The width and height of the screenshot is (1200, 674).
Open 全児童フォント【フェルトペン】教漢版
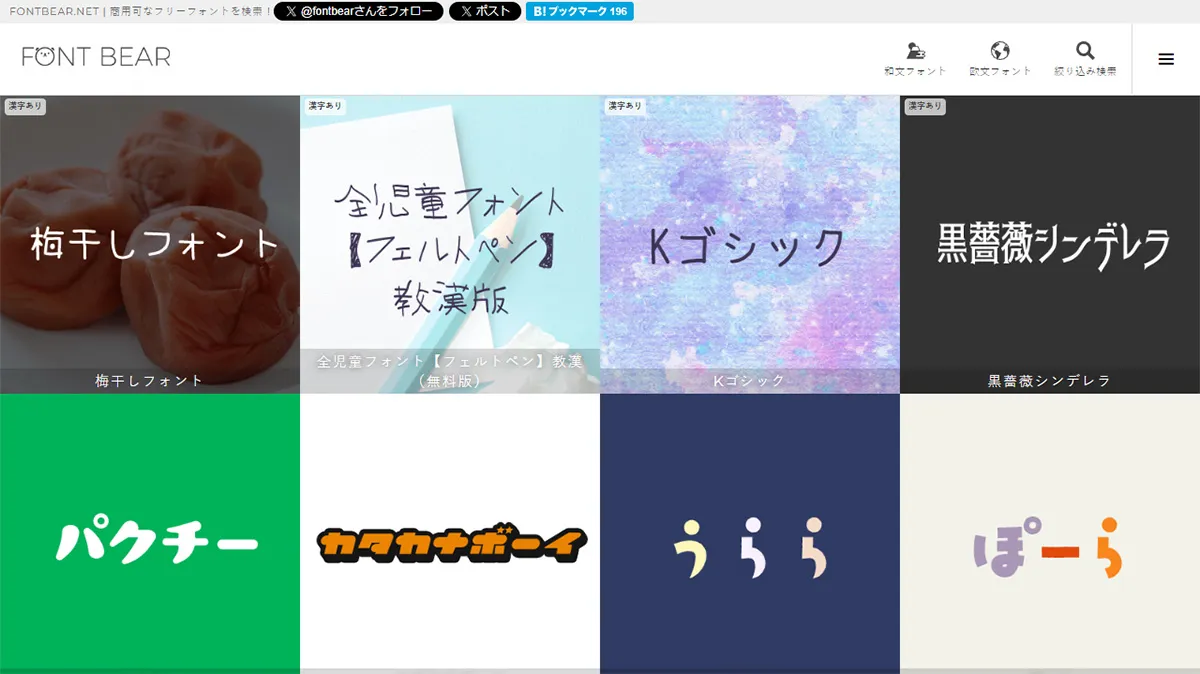pos(450,240)
